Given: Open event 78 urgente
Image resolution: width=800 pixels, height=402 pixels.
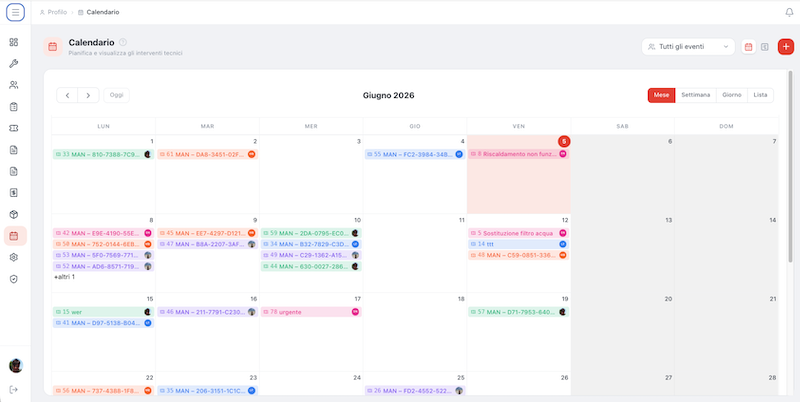Looking at the screenshot, I should 311,312.
